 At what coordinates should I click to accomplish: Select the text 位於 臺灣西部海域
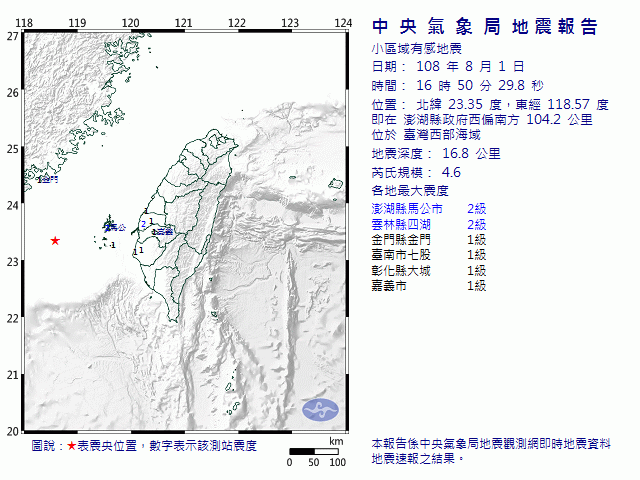[x=426, y=135]
